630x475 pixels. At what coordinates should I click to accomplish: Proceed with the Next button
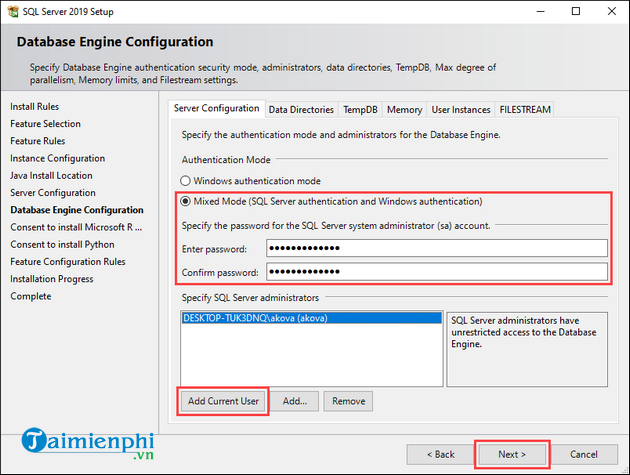point(512,455)
